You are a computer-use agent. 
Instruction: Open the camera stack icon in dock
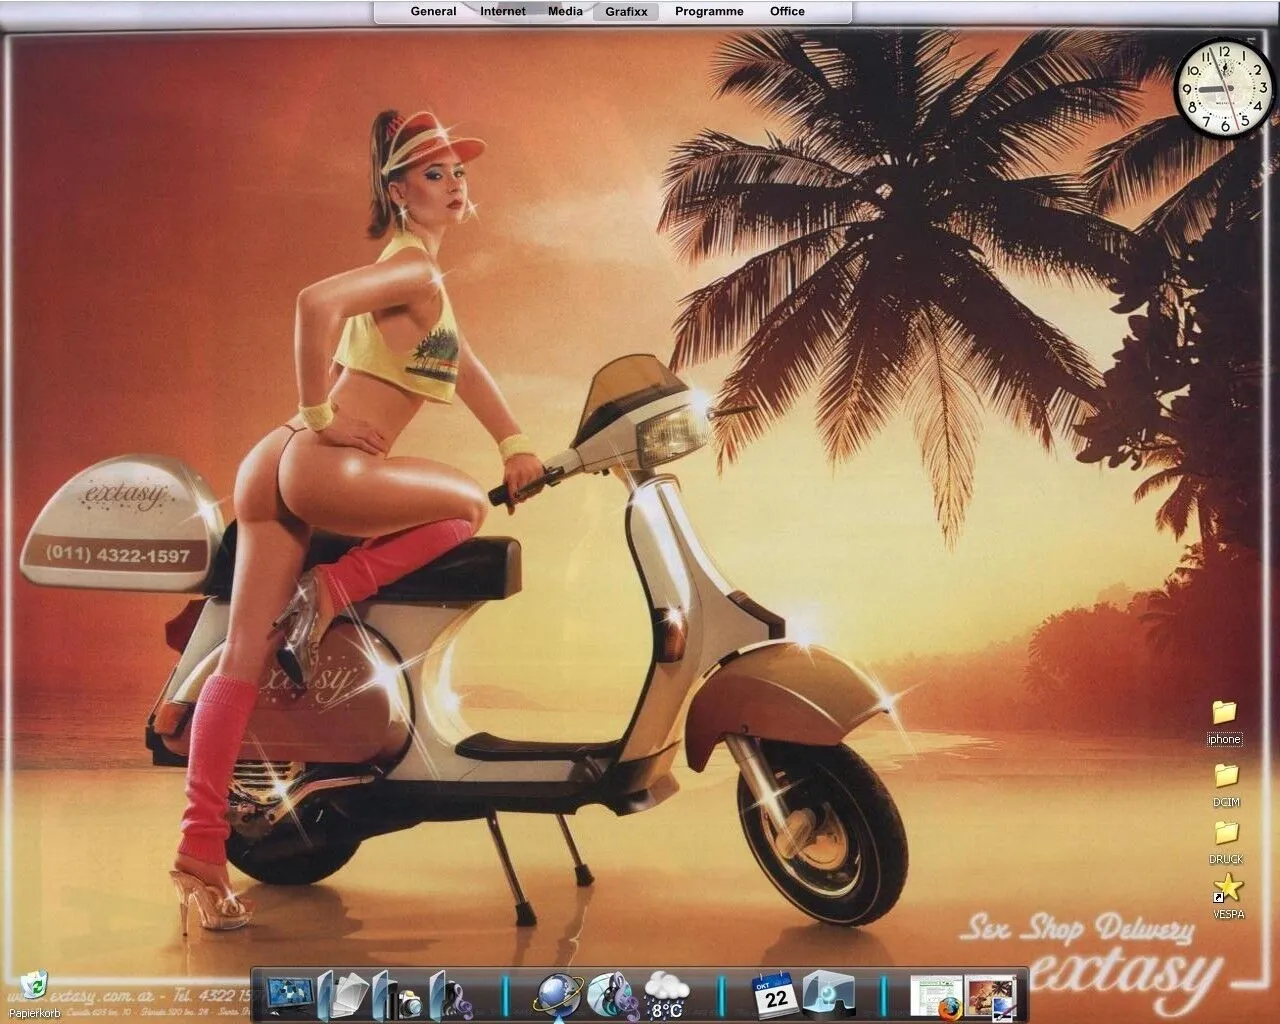(401, 996)
